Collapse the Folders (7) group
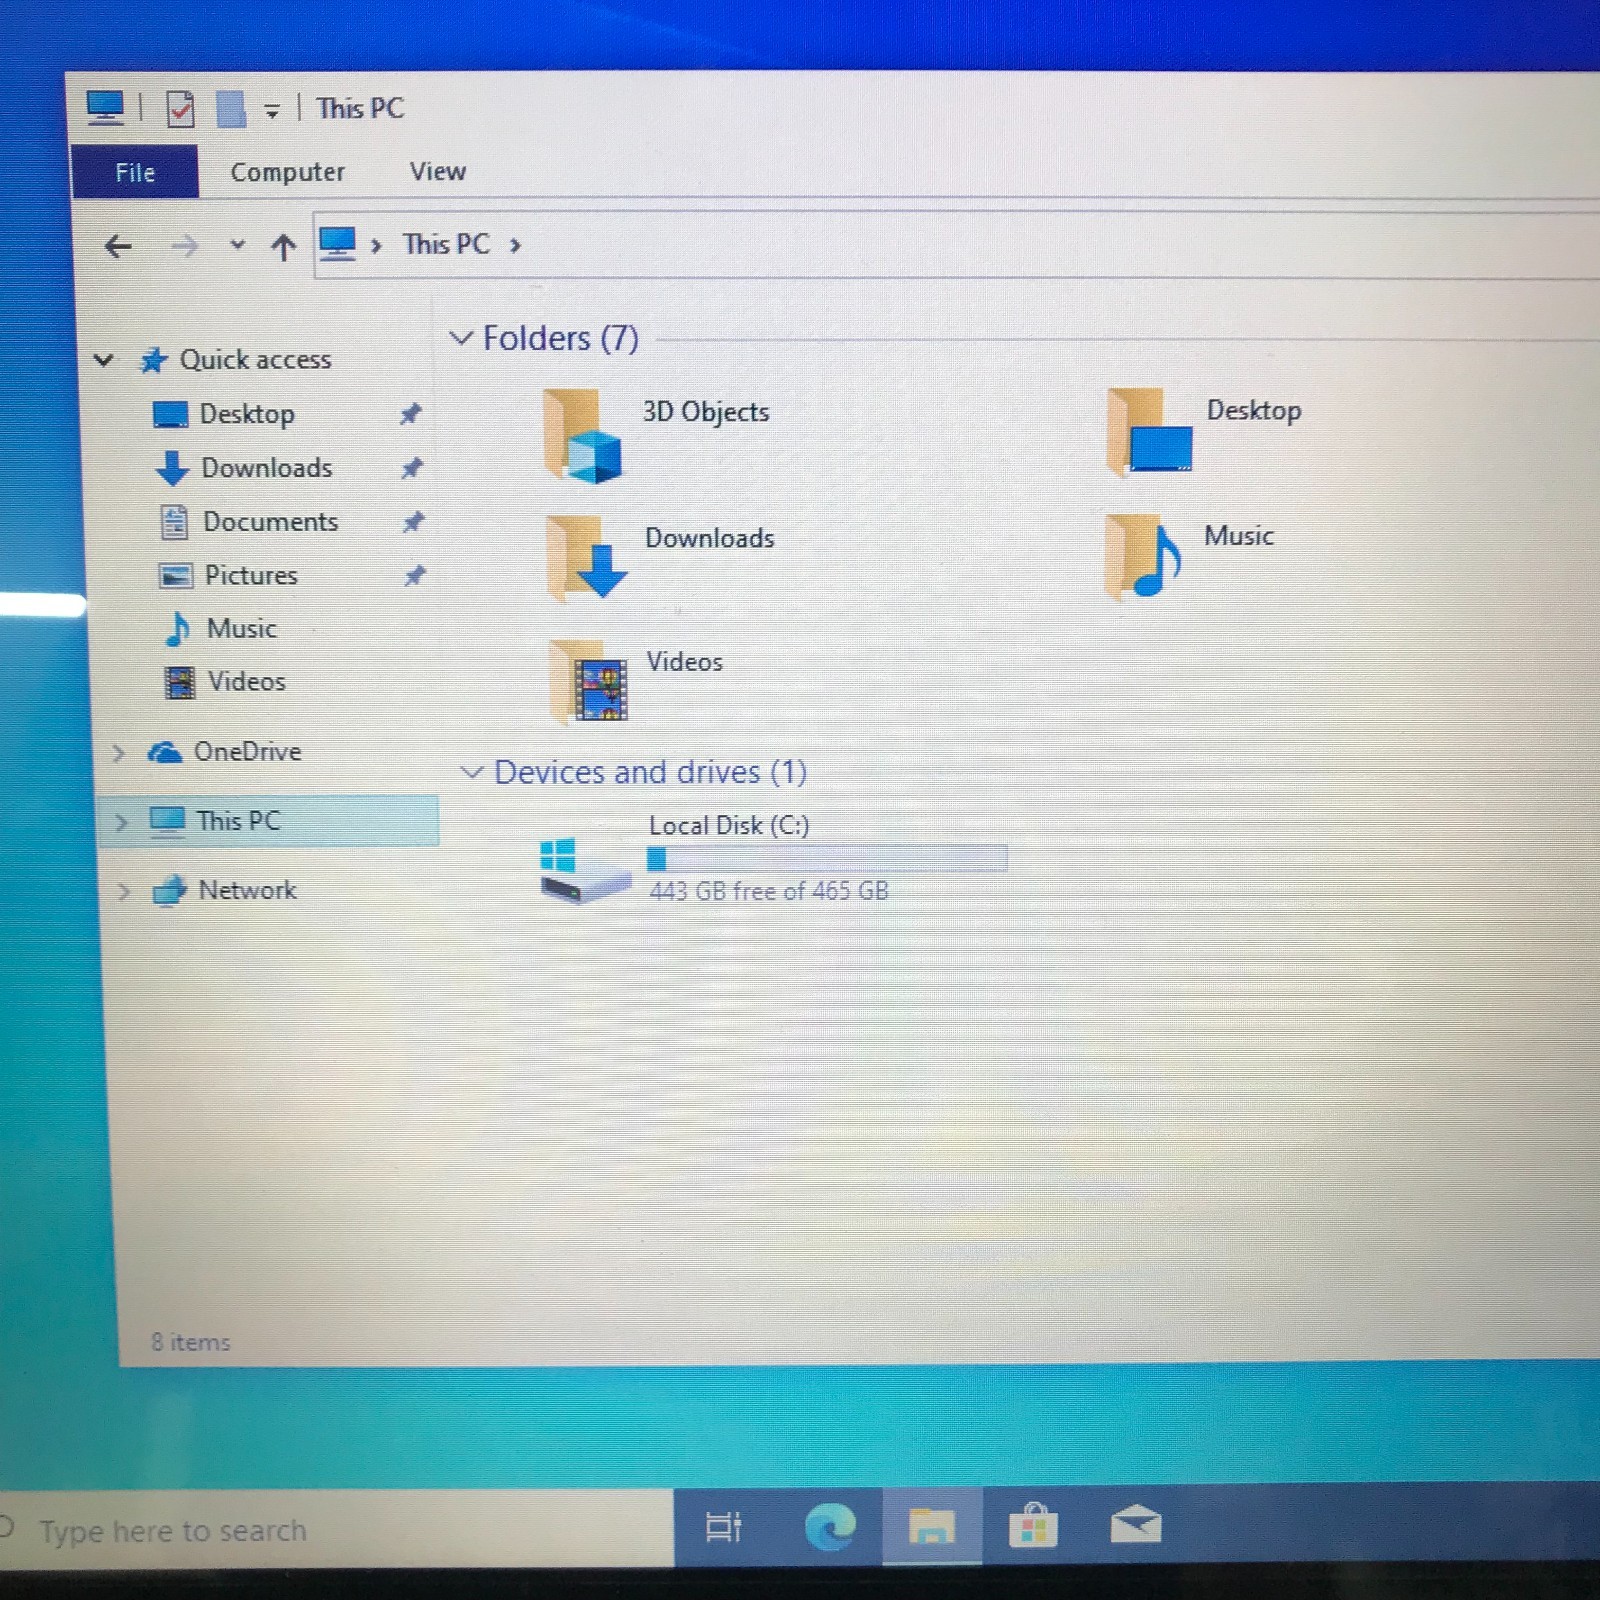Image resolution: width=1600 pixels, height=1600 pixels. (x=461, y=338)
